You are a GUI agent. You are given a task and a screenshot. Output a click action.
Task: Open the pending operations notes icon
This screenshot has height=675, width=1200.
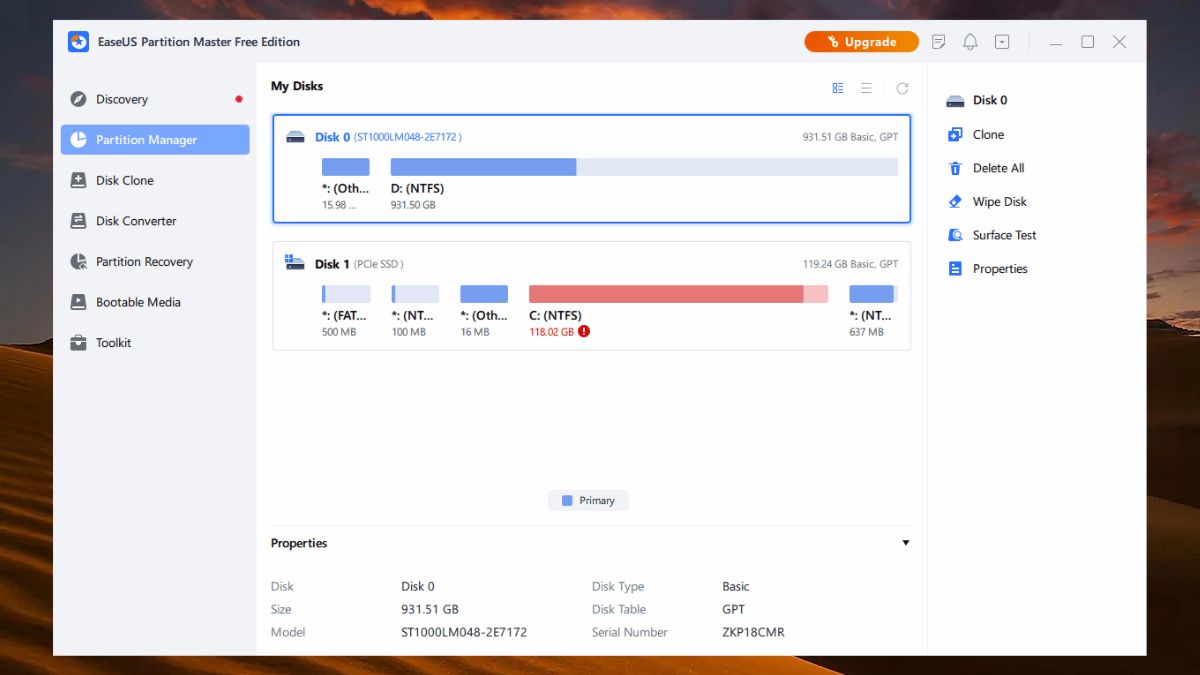[938, 42]
